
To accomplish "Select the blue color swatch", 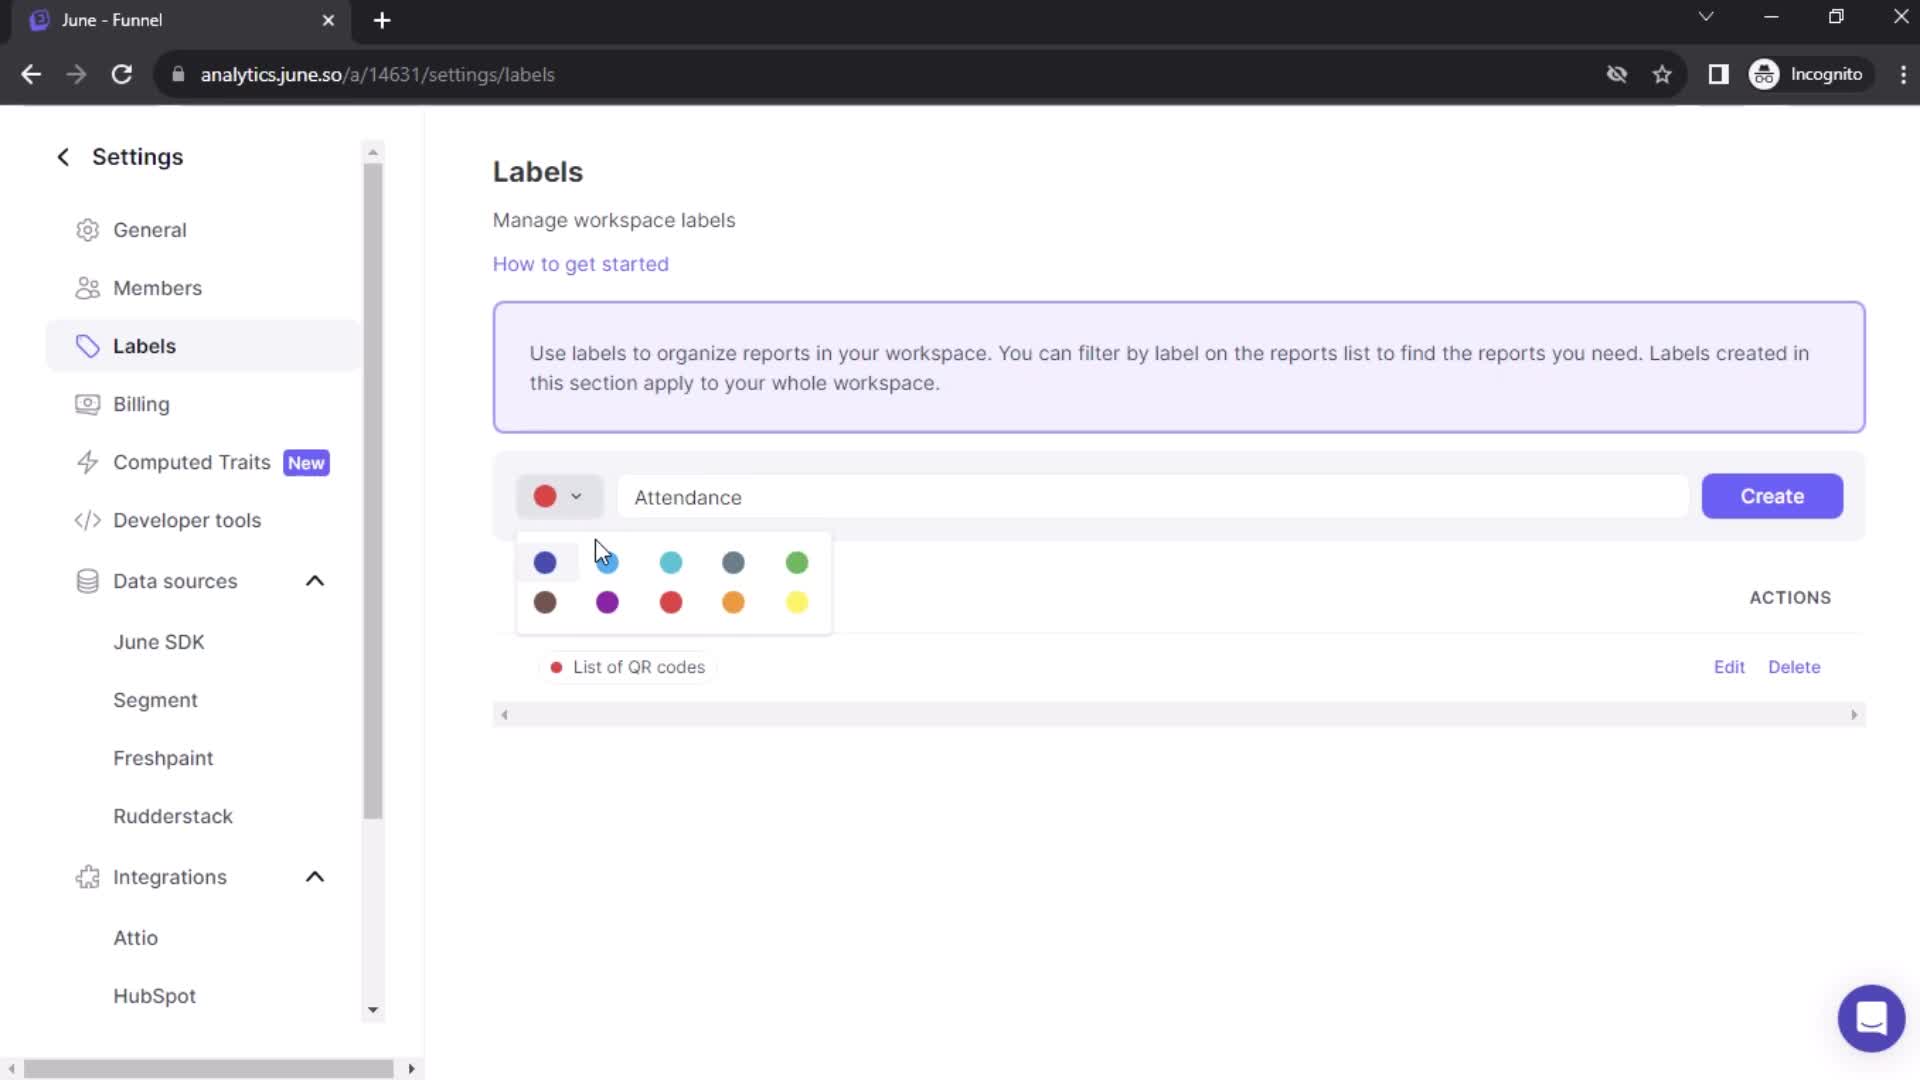I will [545, 563].
